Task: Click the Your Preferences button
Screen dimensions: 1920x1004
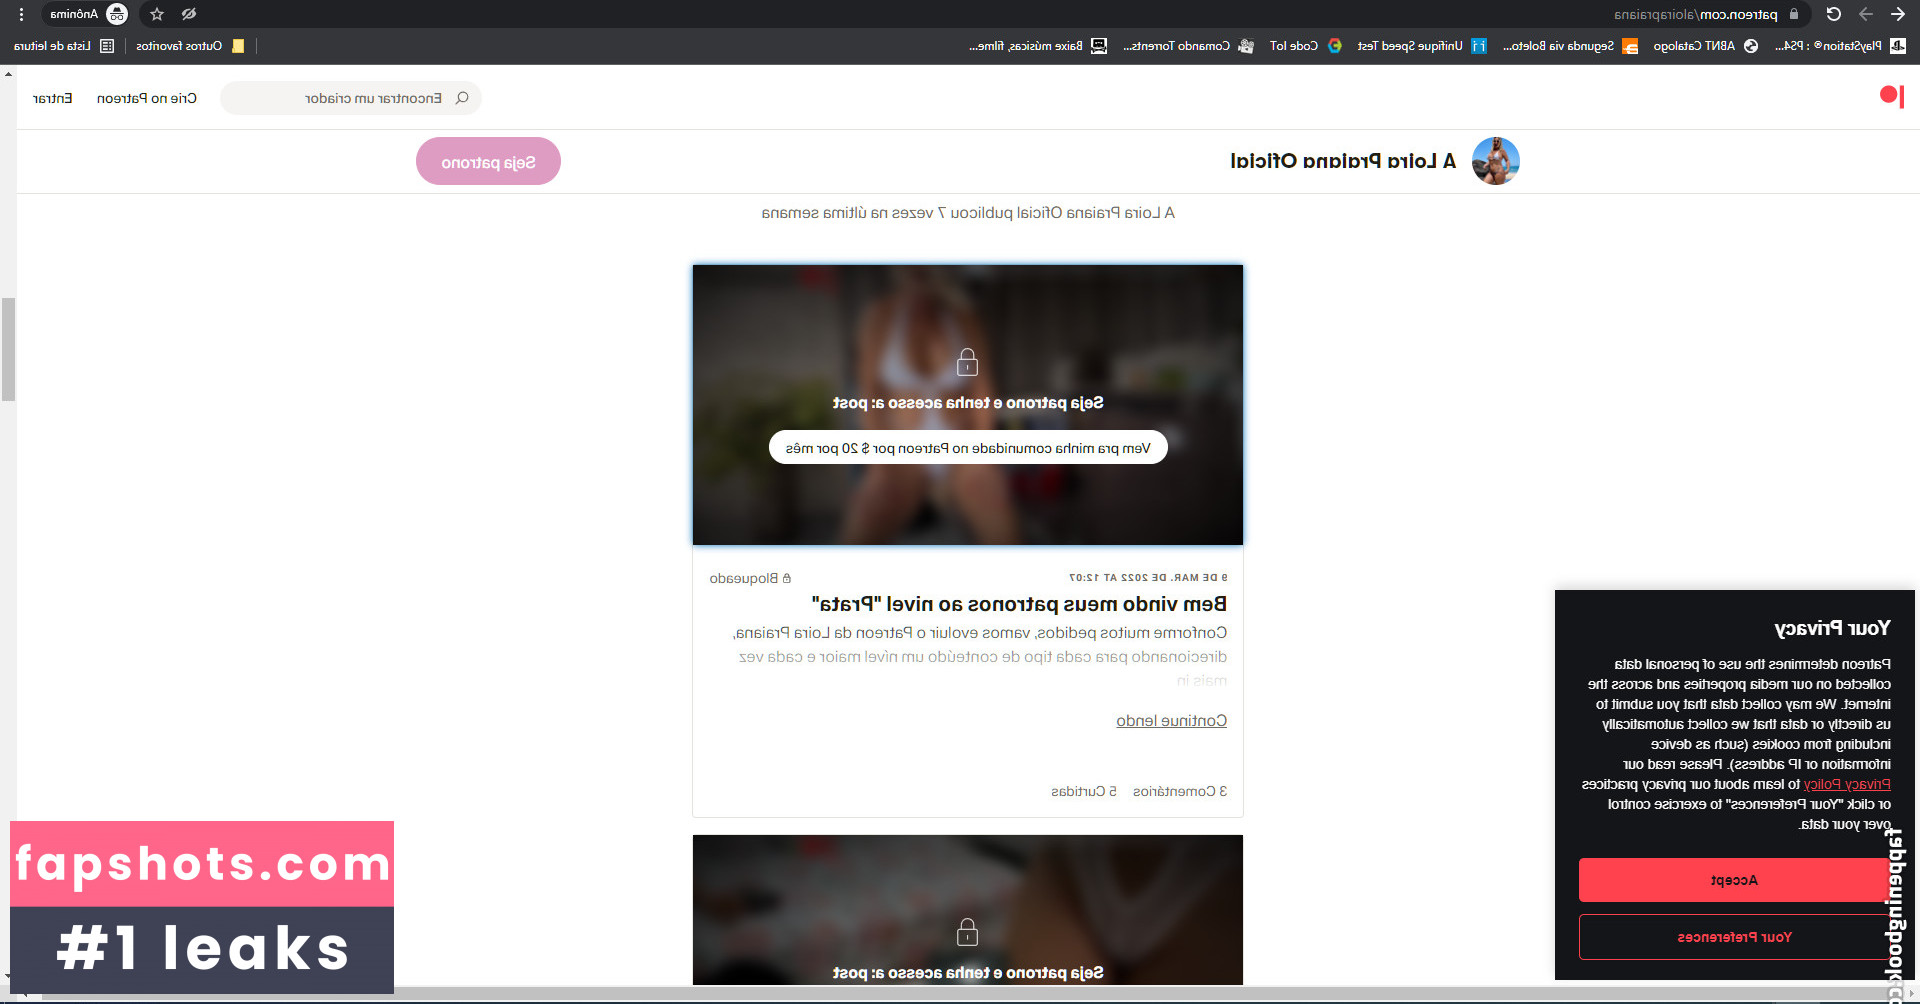Action: 1734,937
